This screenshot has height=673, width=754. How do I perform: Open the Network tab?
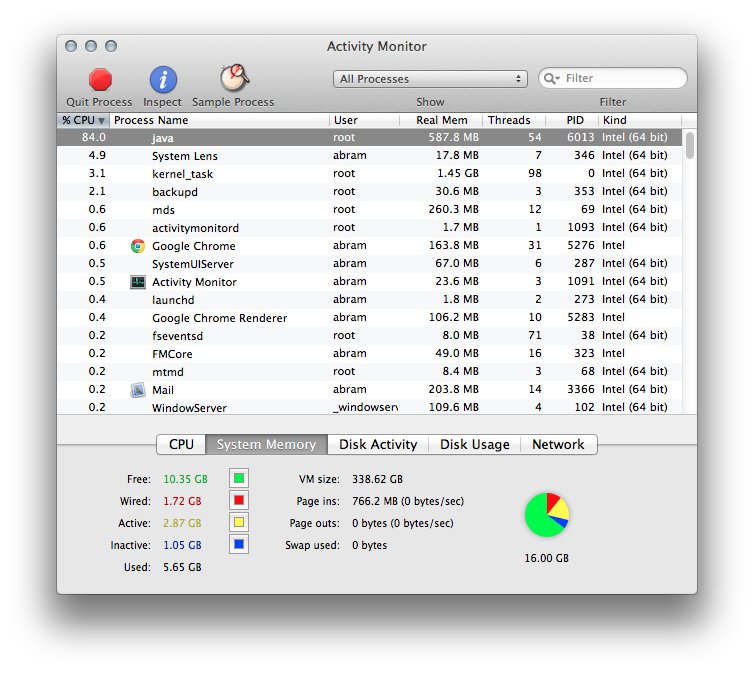[558, 444]
